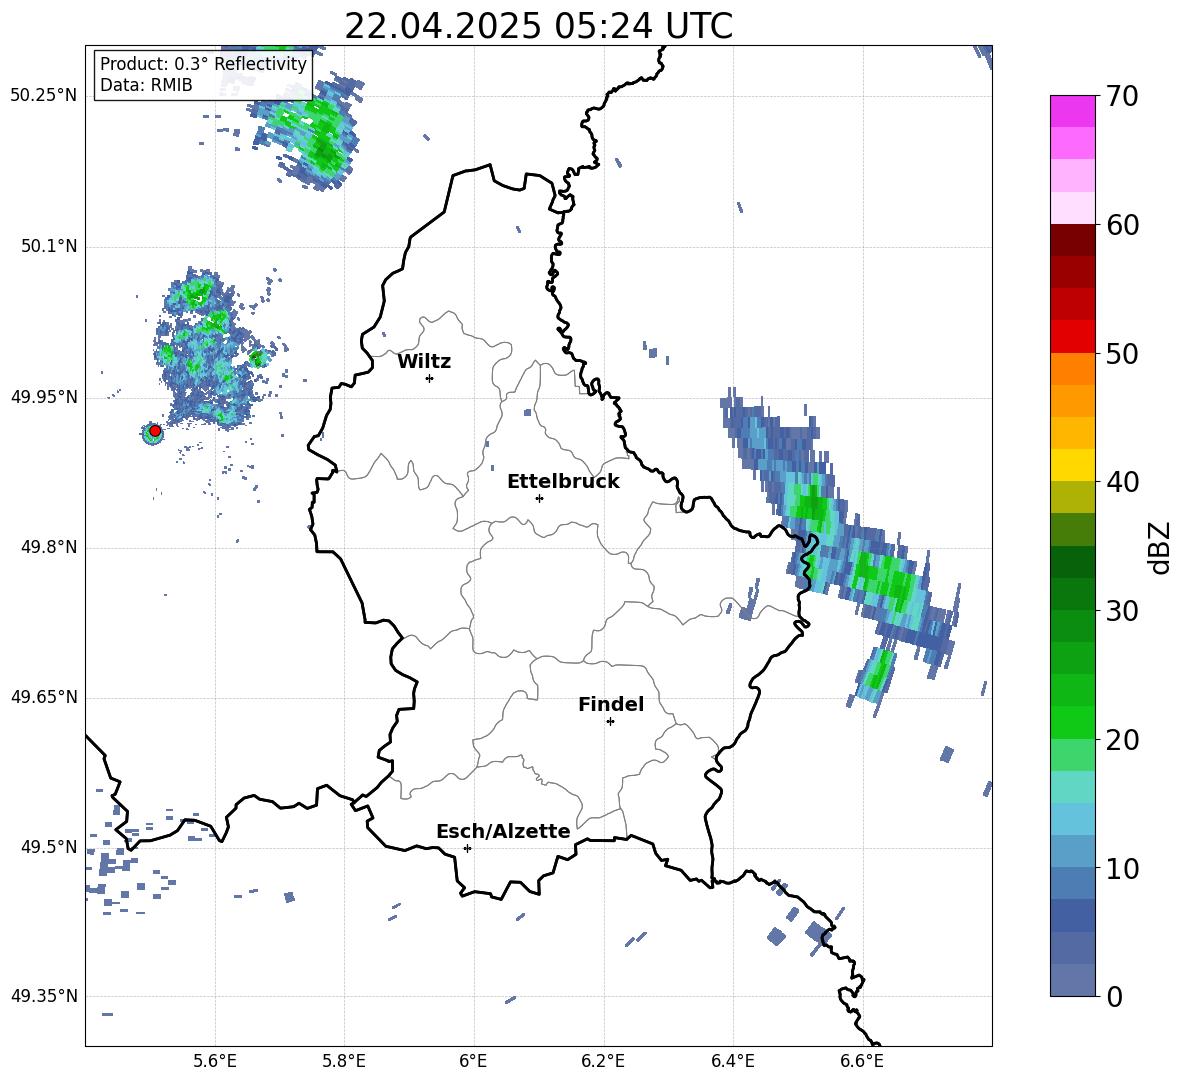Click the 5.6°E longitude tick label
1184x1081 pixels.
pos(215,1061)
